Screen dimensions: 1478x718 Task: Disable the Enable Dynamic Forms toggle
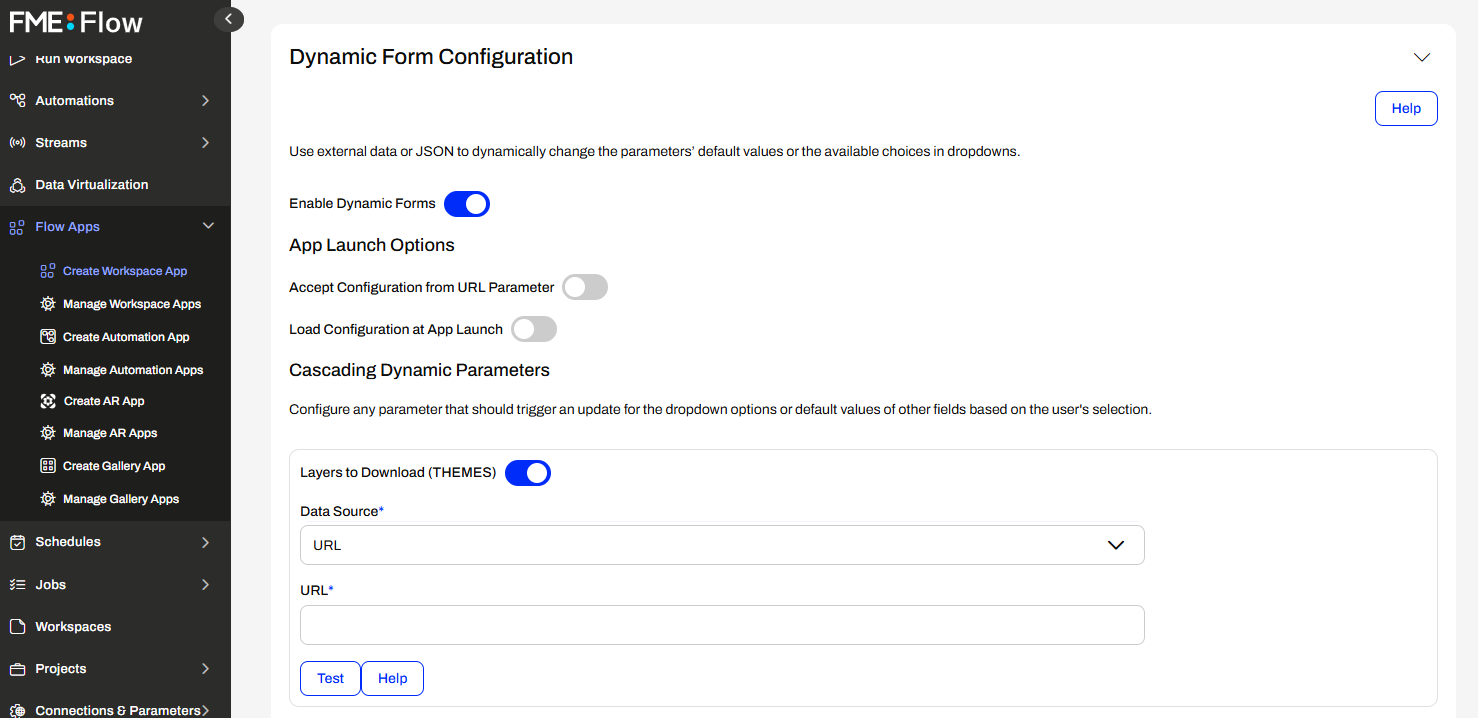click(x=467, y=204)
